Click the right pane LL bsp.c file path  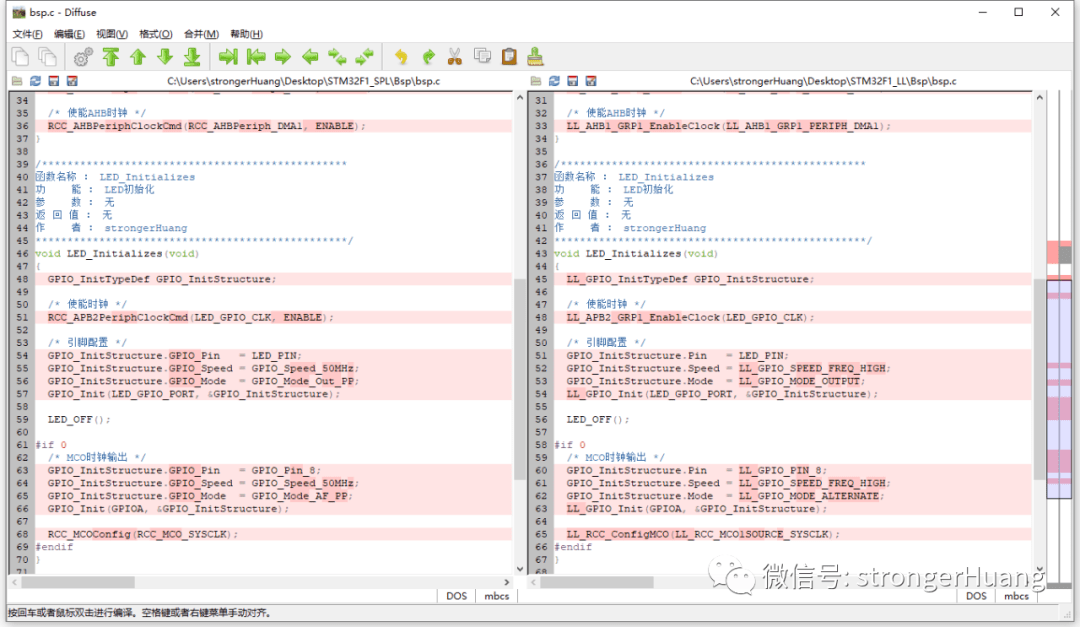(823, 81)
